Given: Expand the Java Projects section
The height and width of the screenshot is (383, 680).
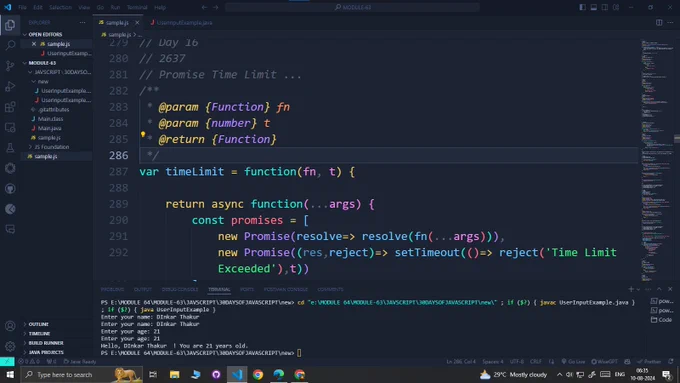Looking at the screenshot, I should coord(46,352).
